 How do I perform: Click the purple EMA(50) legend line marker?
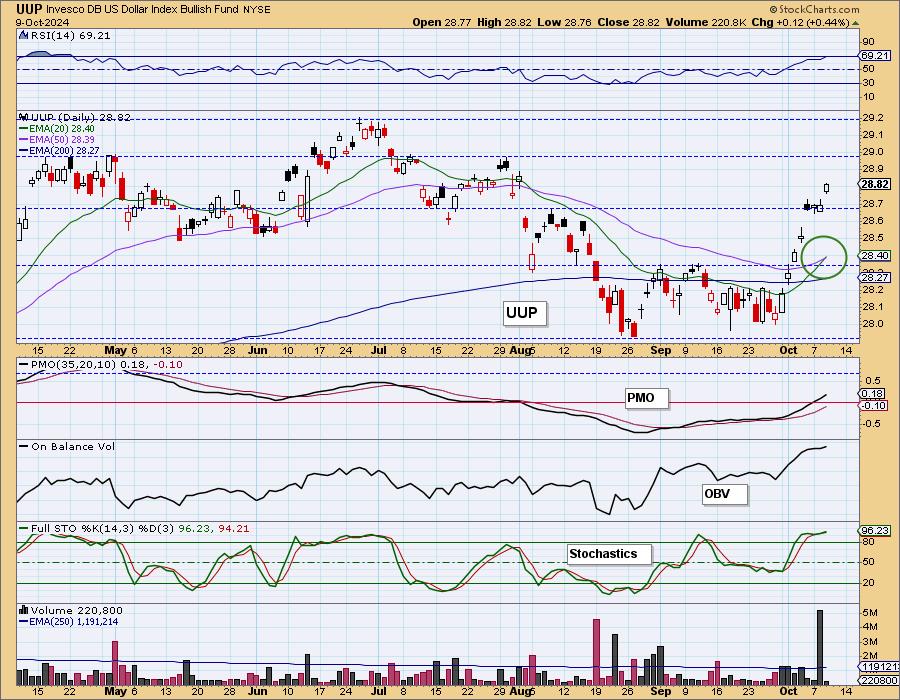pyautogui.click(x=23, y=140)
